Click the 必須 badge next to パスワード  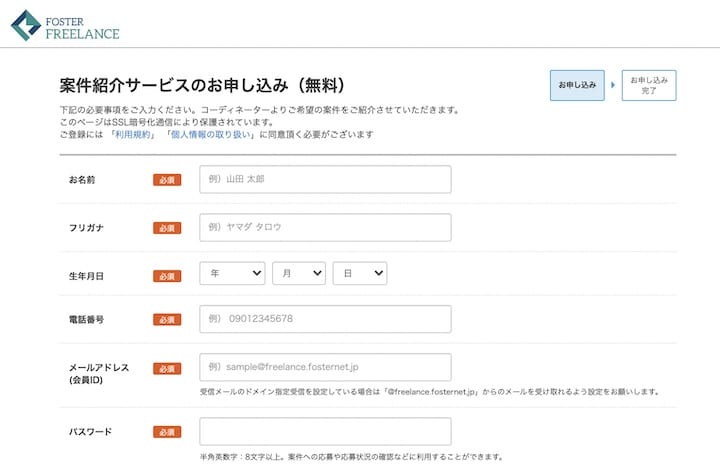167,432
